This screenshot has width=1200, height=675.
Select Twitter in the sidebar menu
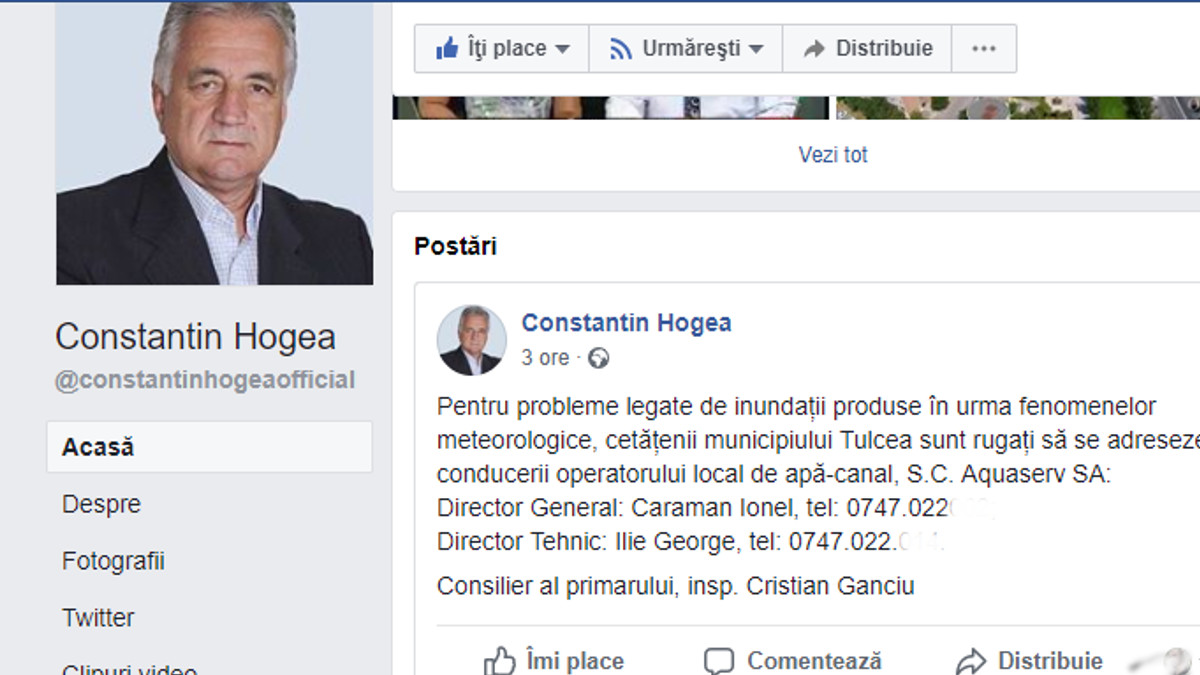(x=98, y=618)
